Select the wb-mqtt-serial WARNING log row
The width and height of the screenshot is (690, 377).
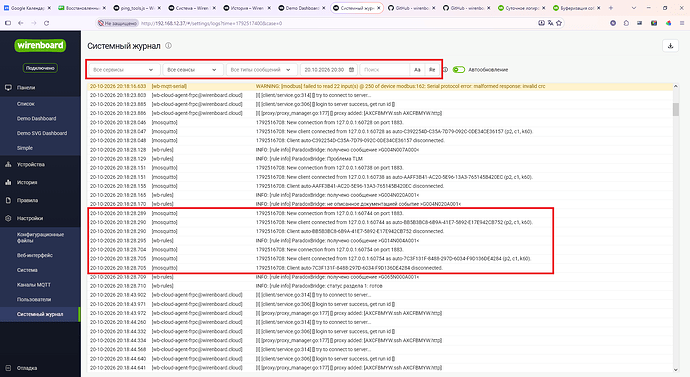click(x=380, y=86)
